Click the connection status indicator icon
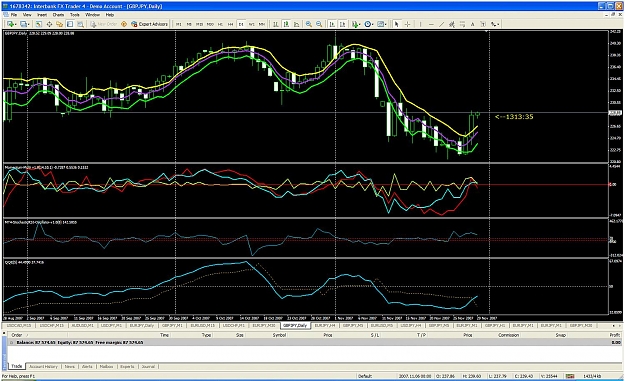 pos(570,376)
